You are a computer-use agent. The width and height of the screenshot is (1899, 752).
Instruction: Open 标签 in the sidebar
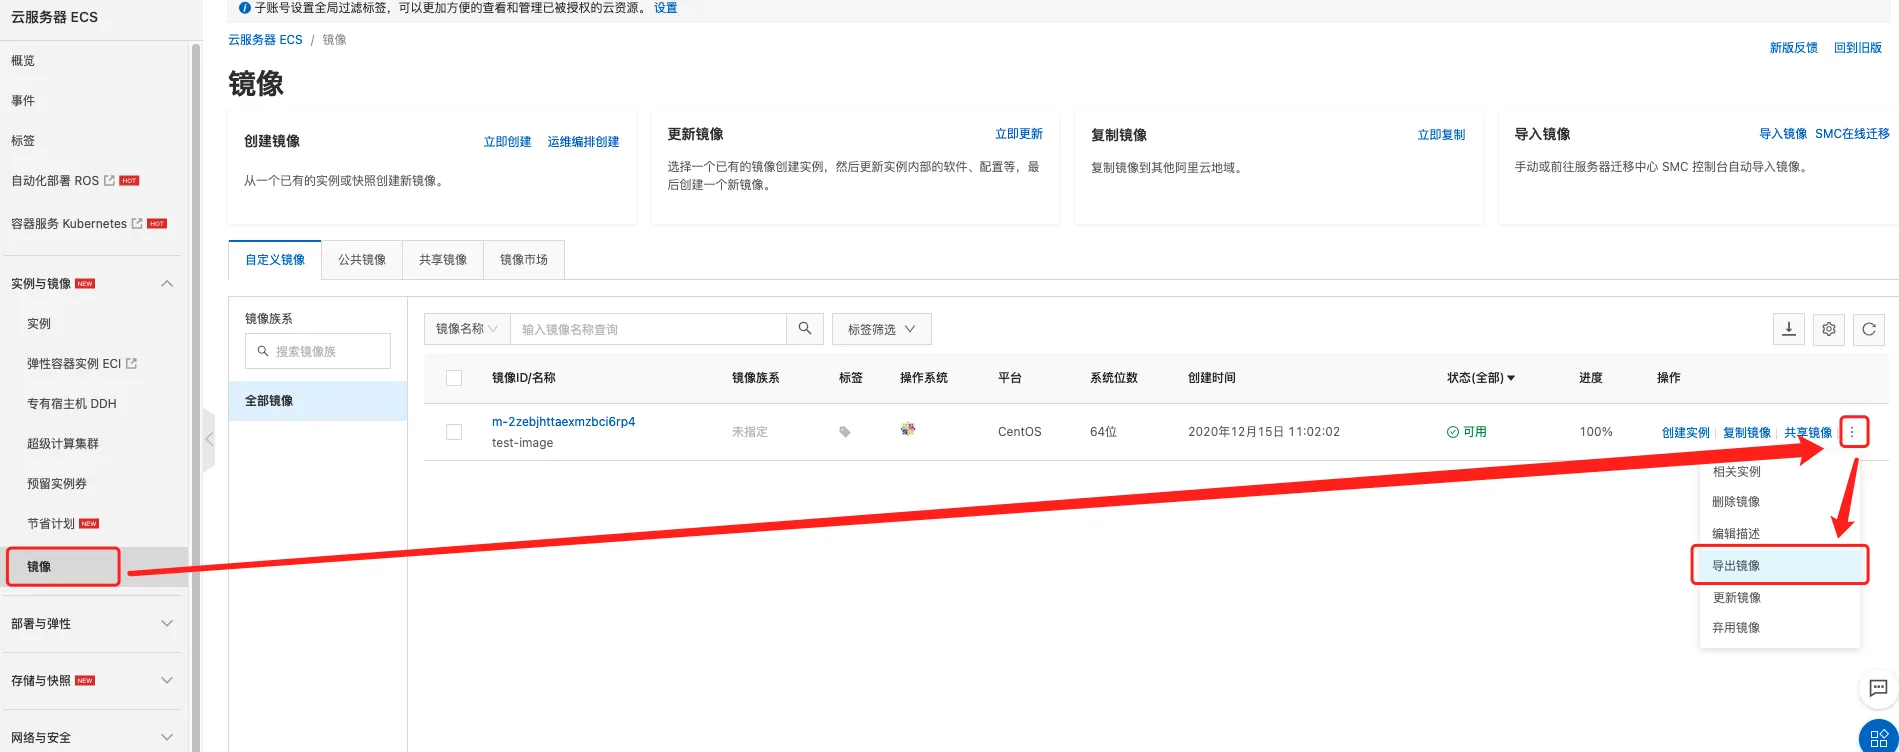pos(23,141)
